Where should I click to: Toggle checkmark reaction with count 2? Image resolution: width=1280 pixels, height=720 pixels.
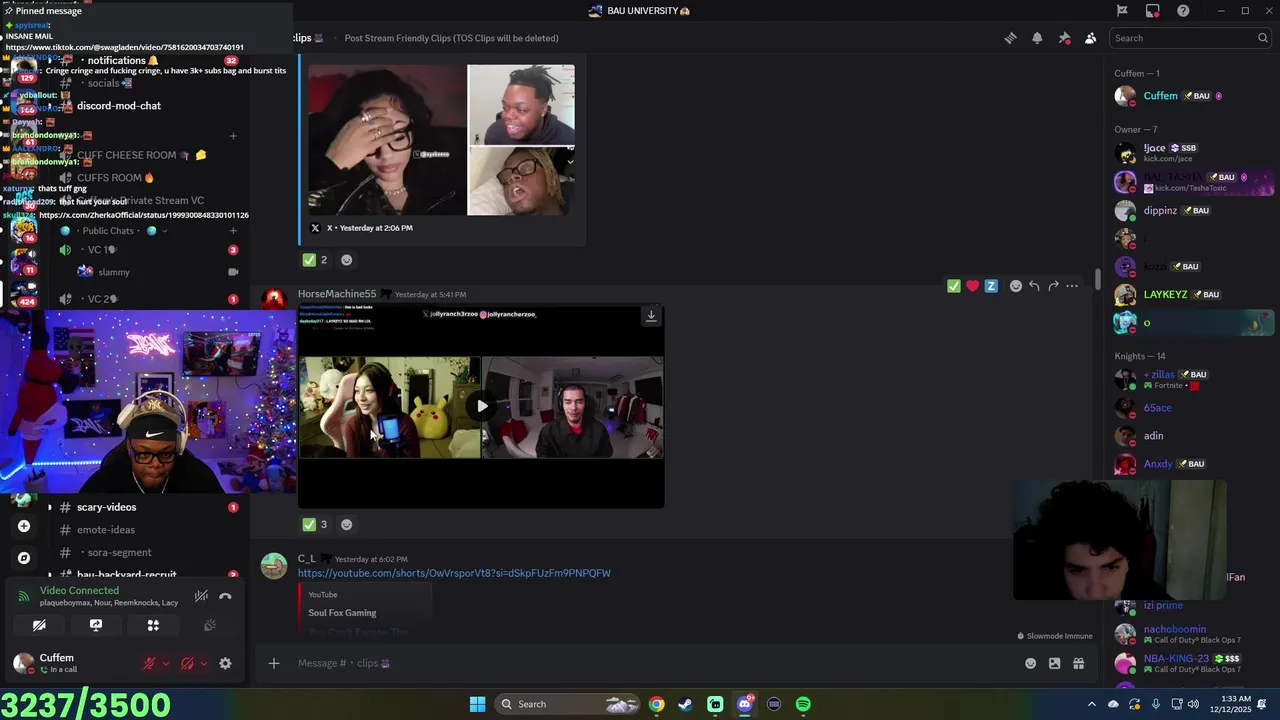[x=316, y=260]
